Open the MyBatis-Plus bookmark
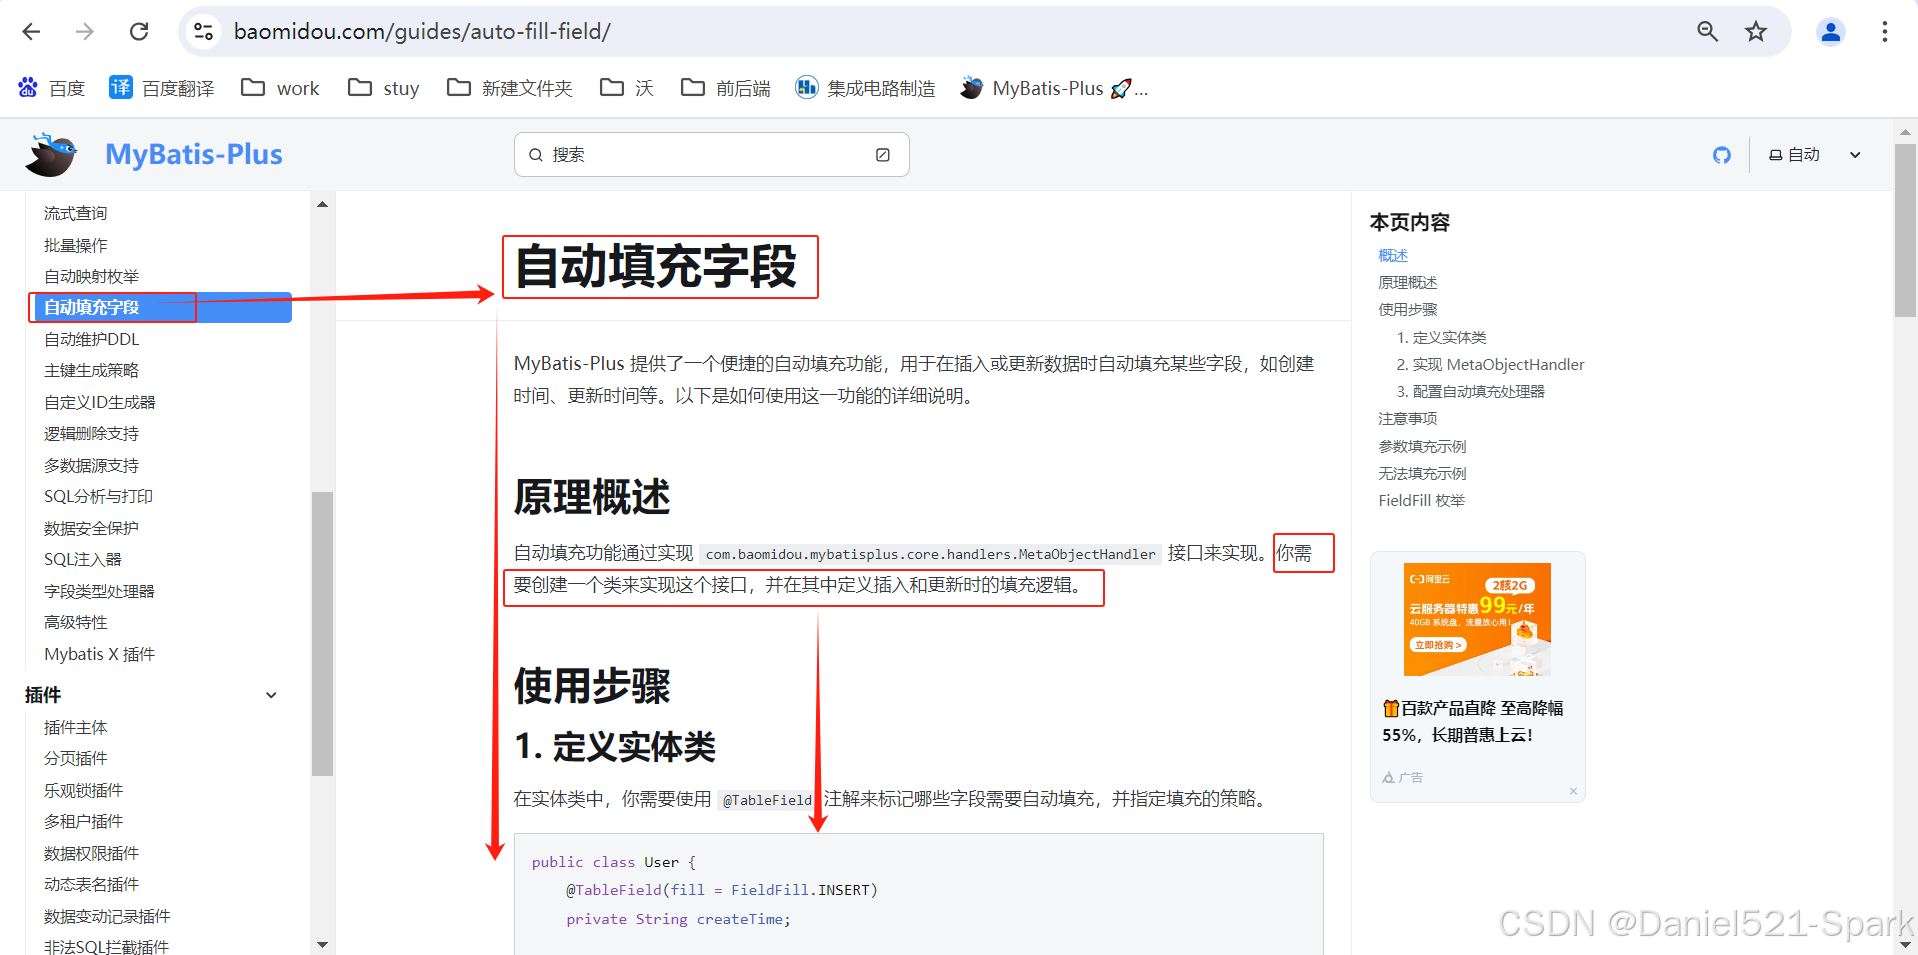The width and height of the screenshot is (1918, 955). tap(1054, 88)
